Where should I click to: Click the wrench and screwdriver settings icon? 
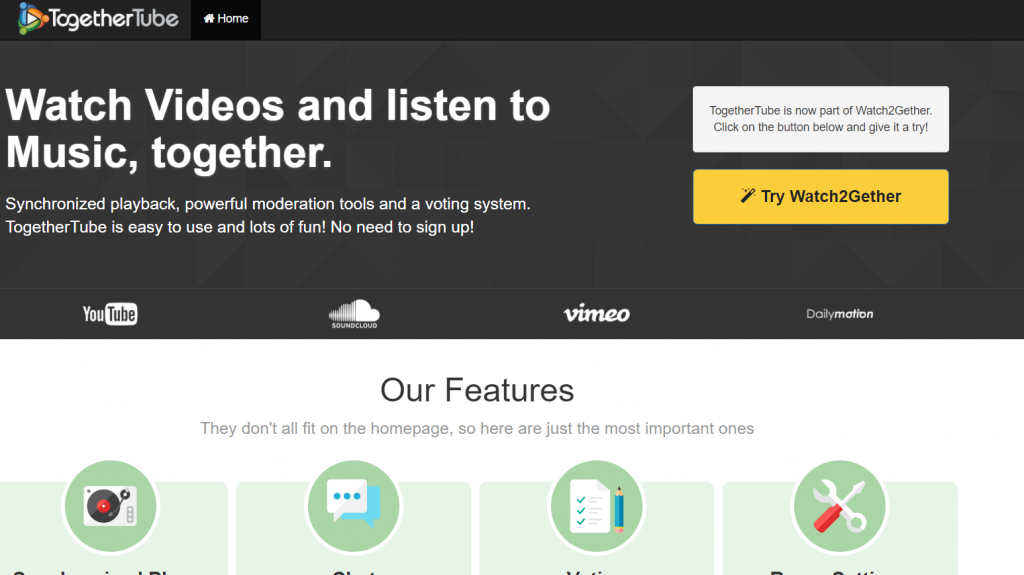click(839, 506)
